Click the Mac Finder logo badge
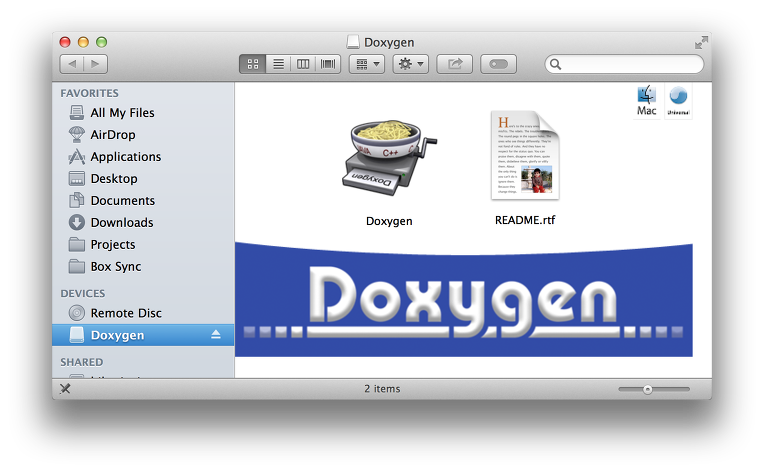The image size is (764, 472). point(647,101)
